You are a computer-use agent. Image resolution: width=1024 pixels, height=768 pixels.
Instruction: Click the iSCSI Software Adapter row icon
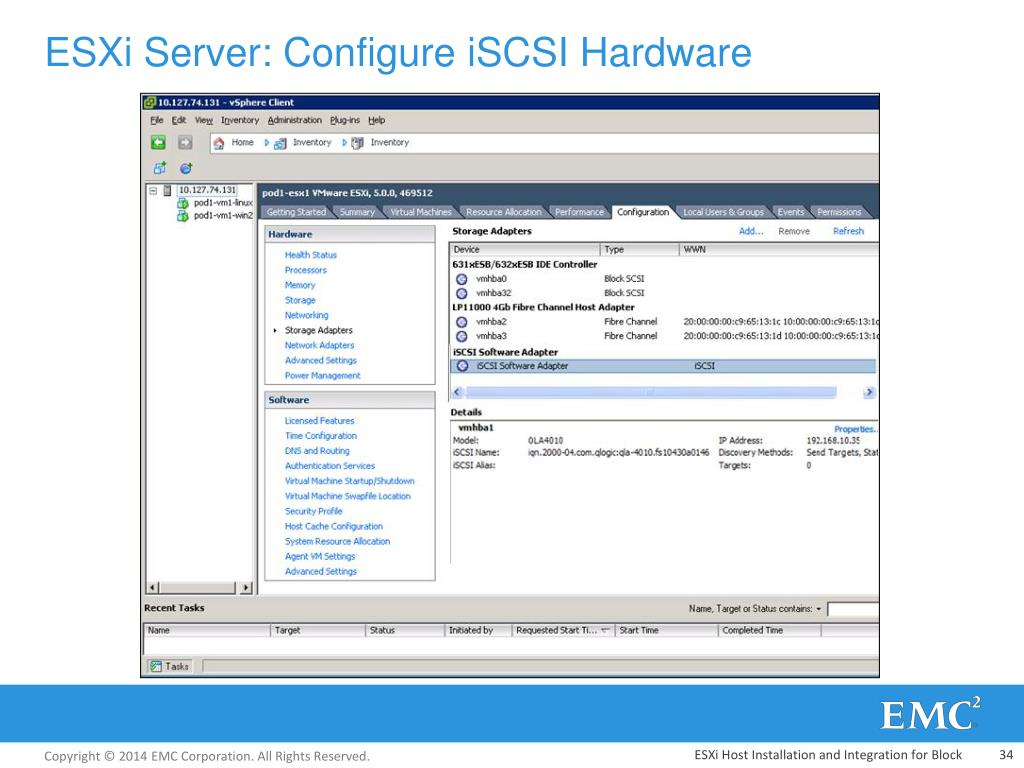[x=462, y=366]
